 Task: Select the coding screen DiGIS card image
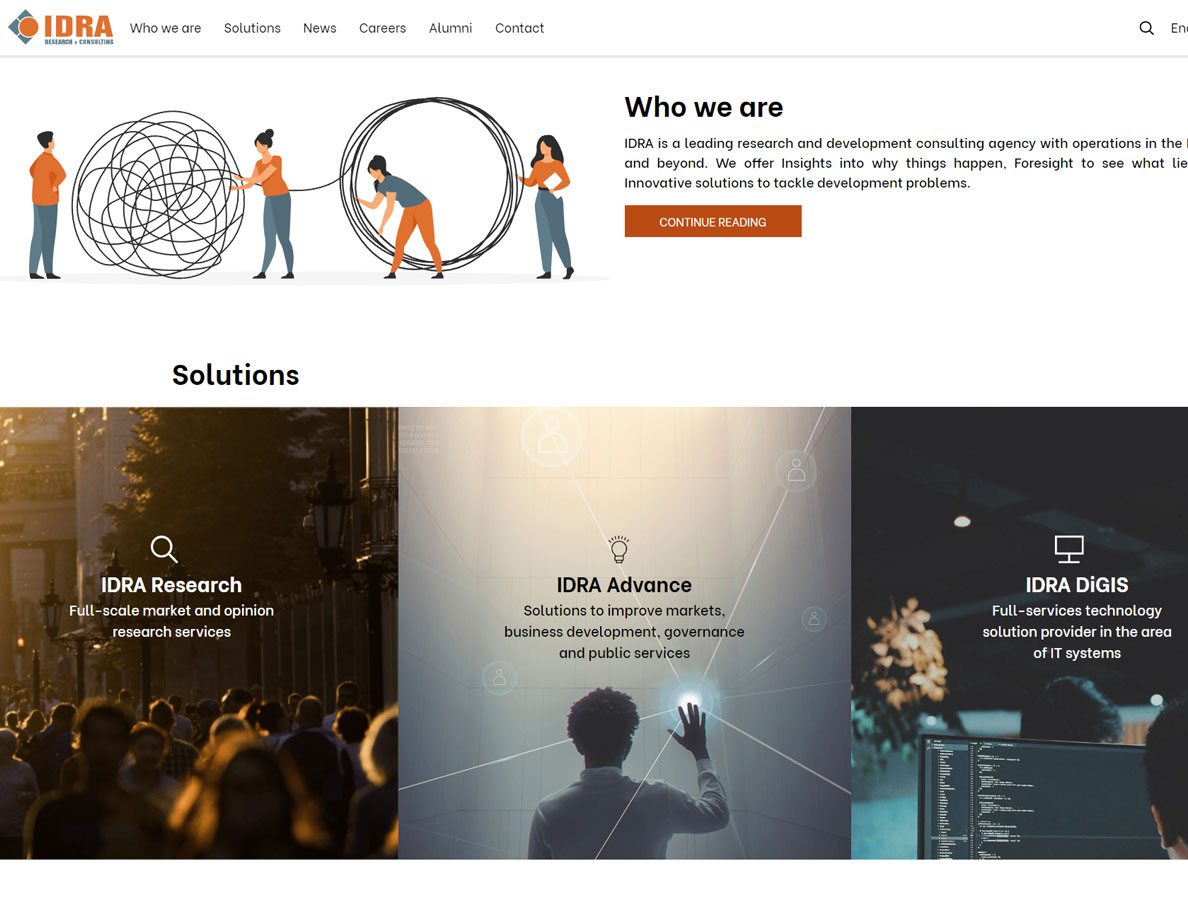(1019, 633)
